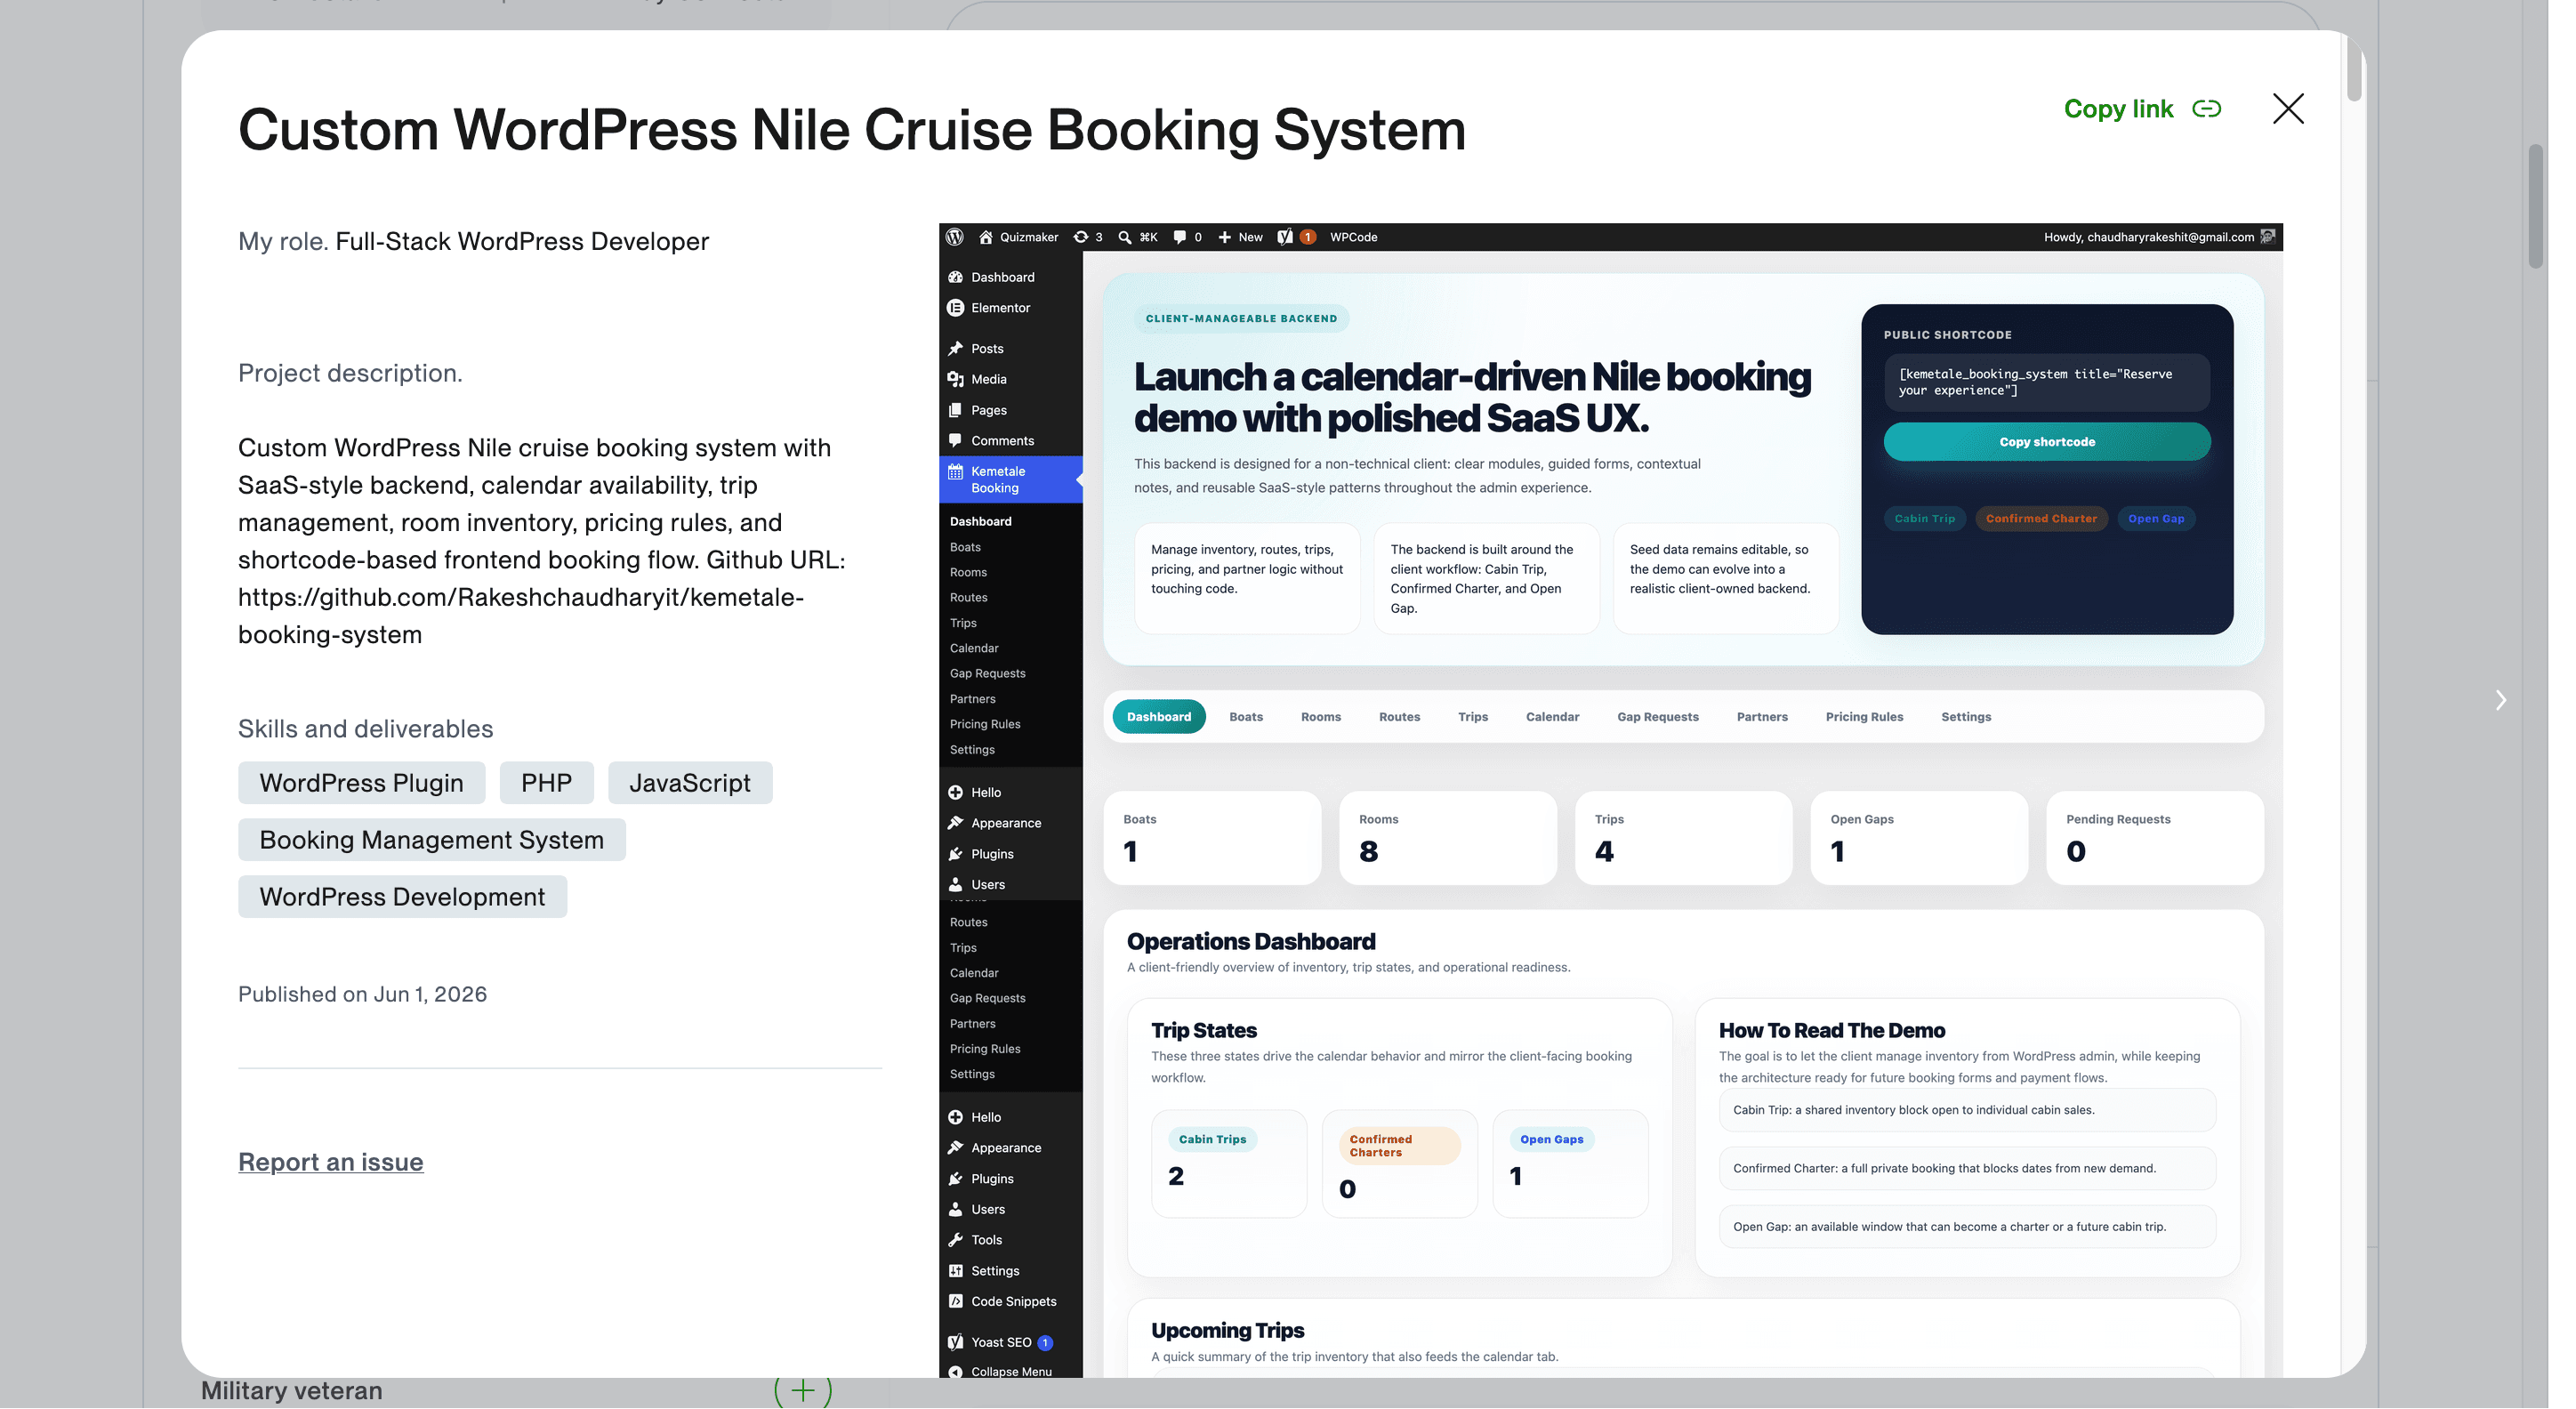Image resolution: width=2576 pixels, height=1409 pixels.
Task: Click the Copy link text
Action: point(2118,108)
